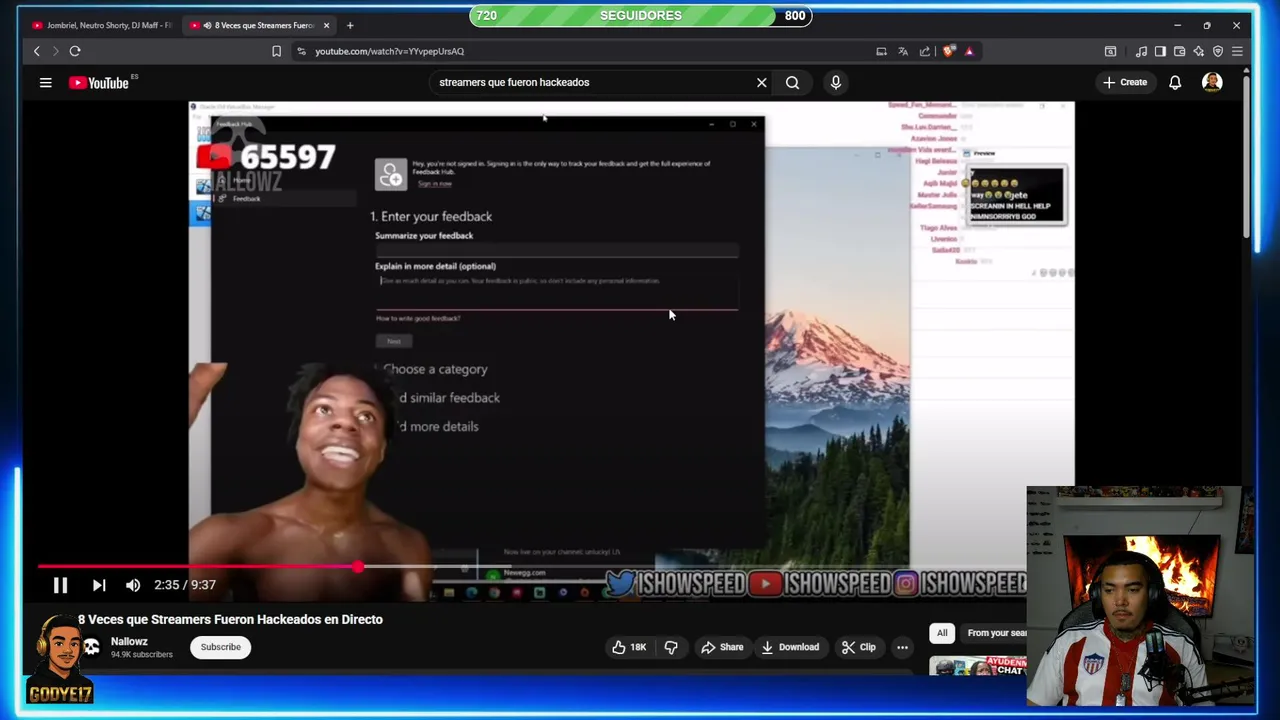This screenshot has height=720, width=1280.
Task: Open Brave Rewards triangle icon
Action: (x=969, y=51)
